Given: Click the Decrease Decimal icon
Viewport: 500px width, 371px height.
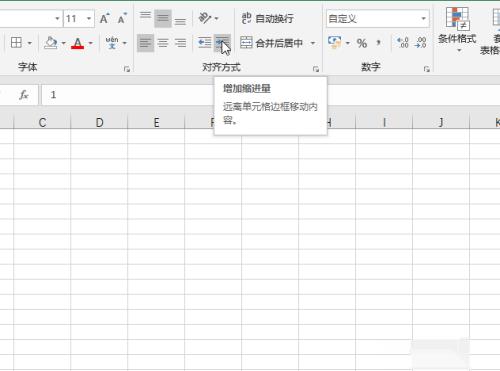Looking at the screenshot, I should click(421, 43).
